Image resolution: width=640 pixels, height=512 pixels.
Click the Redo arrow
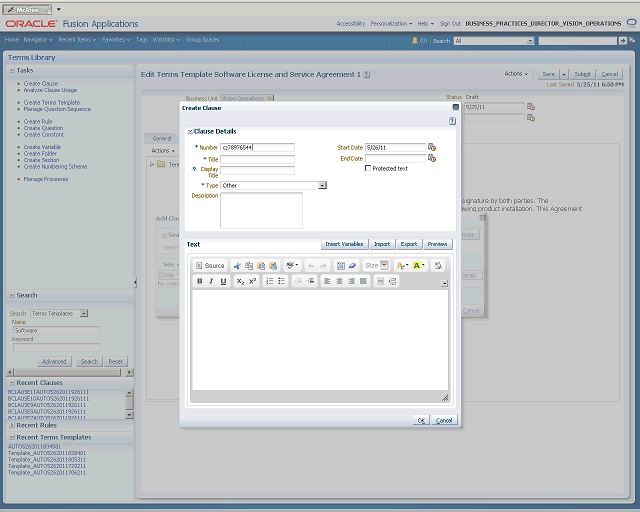pos(323,266)
